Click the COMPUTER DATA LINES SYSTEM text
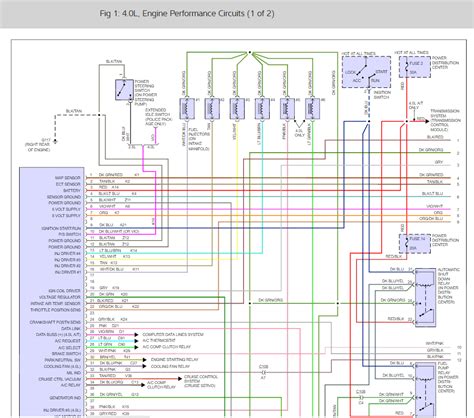474x418 pixels. click(x=173, y=334)
